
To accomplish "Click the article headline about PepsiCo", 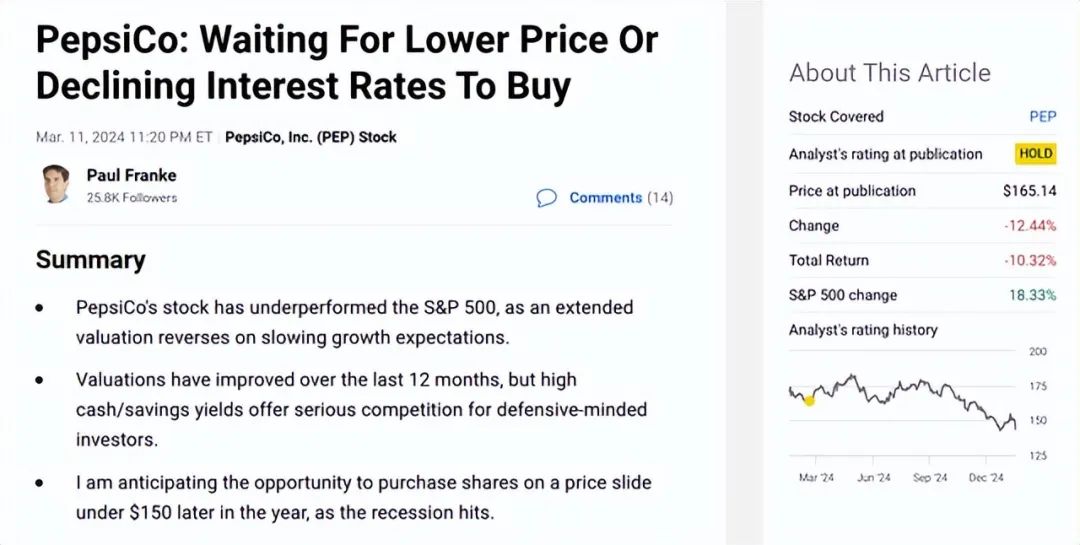I will 347,64.
